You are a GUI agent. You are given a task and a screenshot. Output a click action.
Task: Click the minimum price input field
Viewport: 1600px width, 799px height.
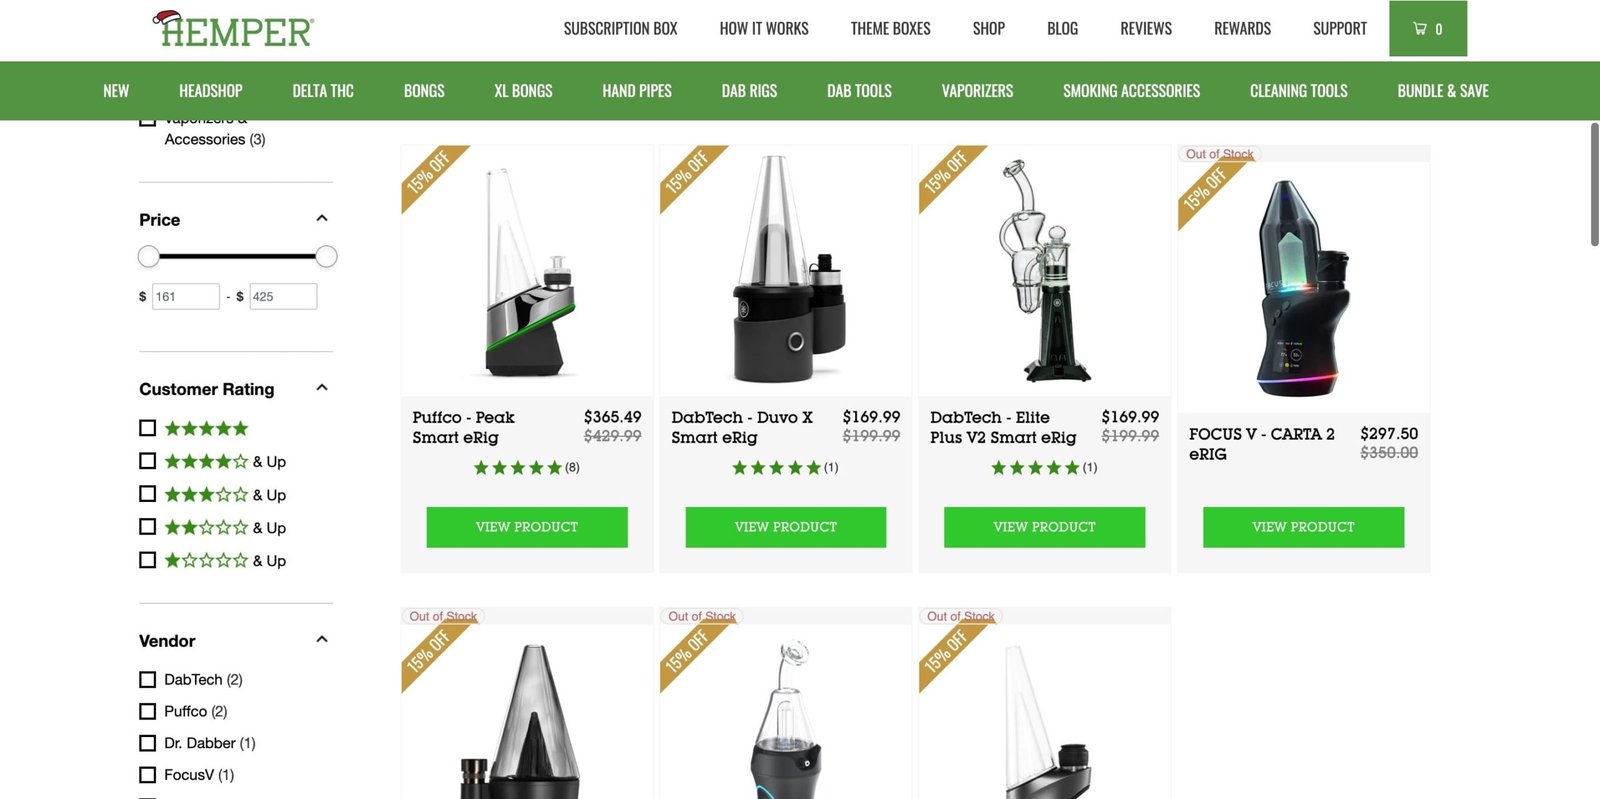[185, 296]
